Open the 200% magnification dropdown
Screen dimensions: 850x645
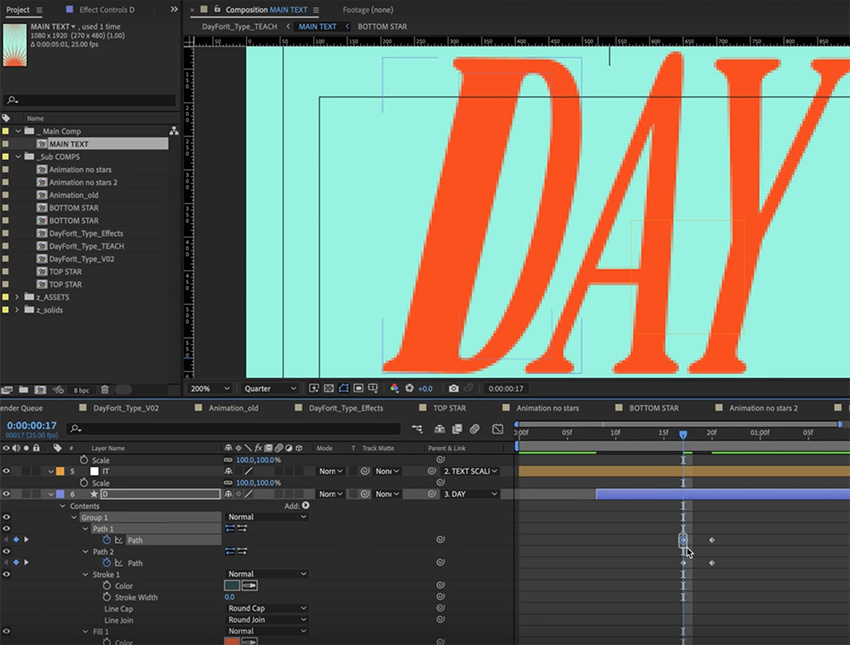(x=211, y=388)
